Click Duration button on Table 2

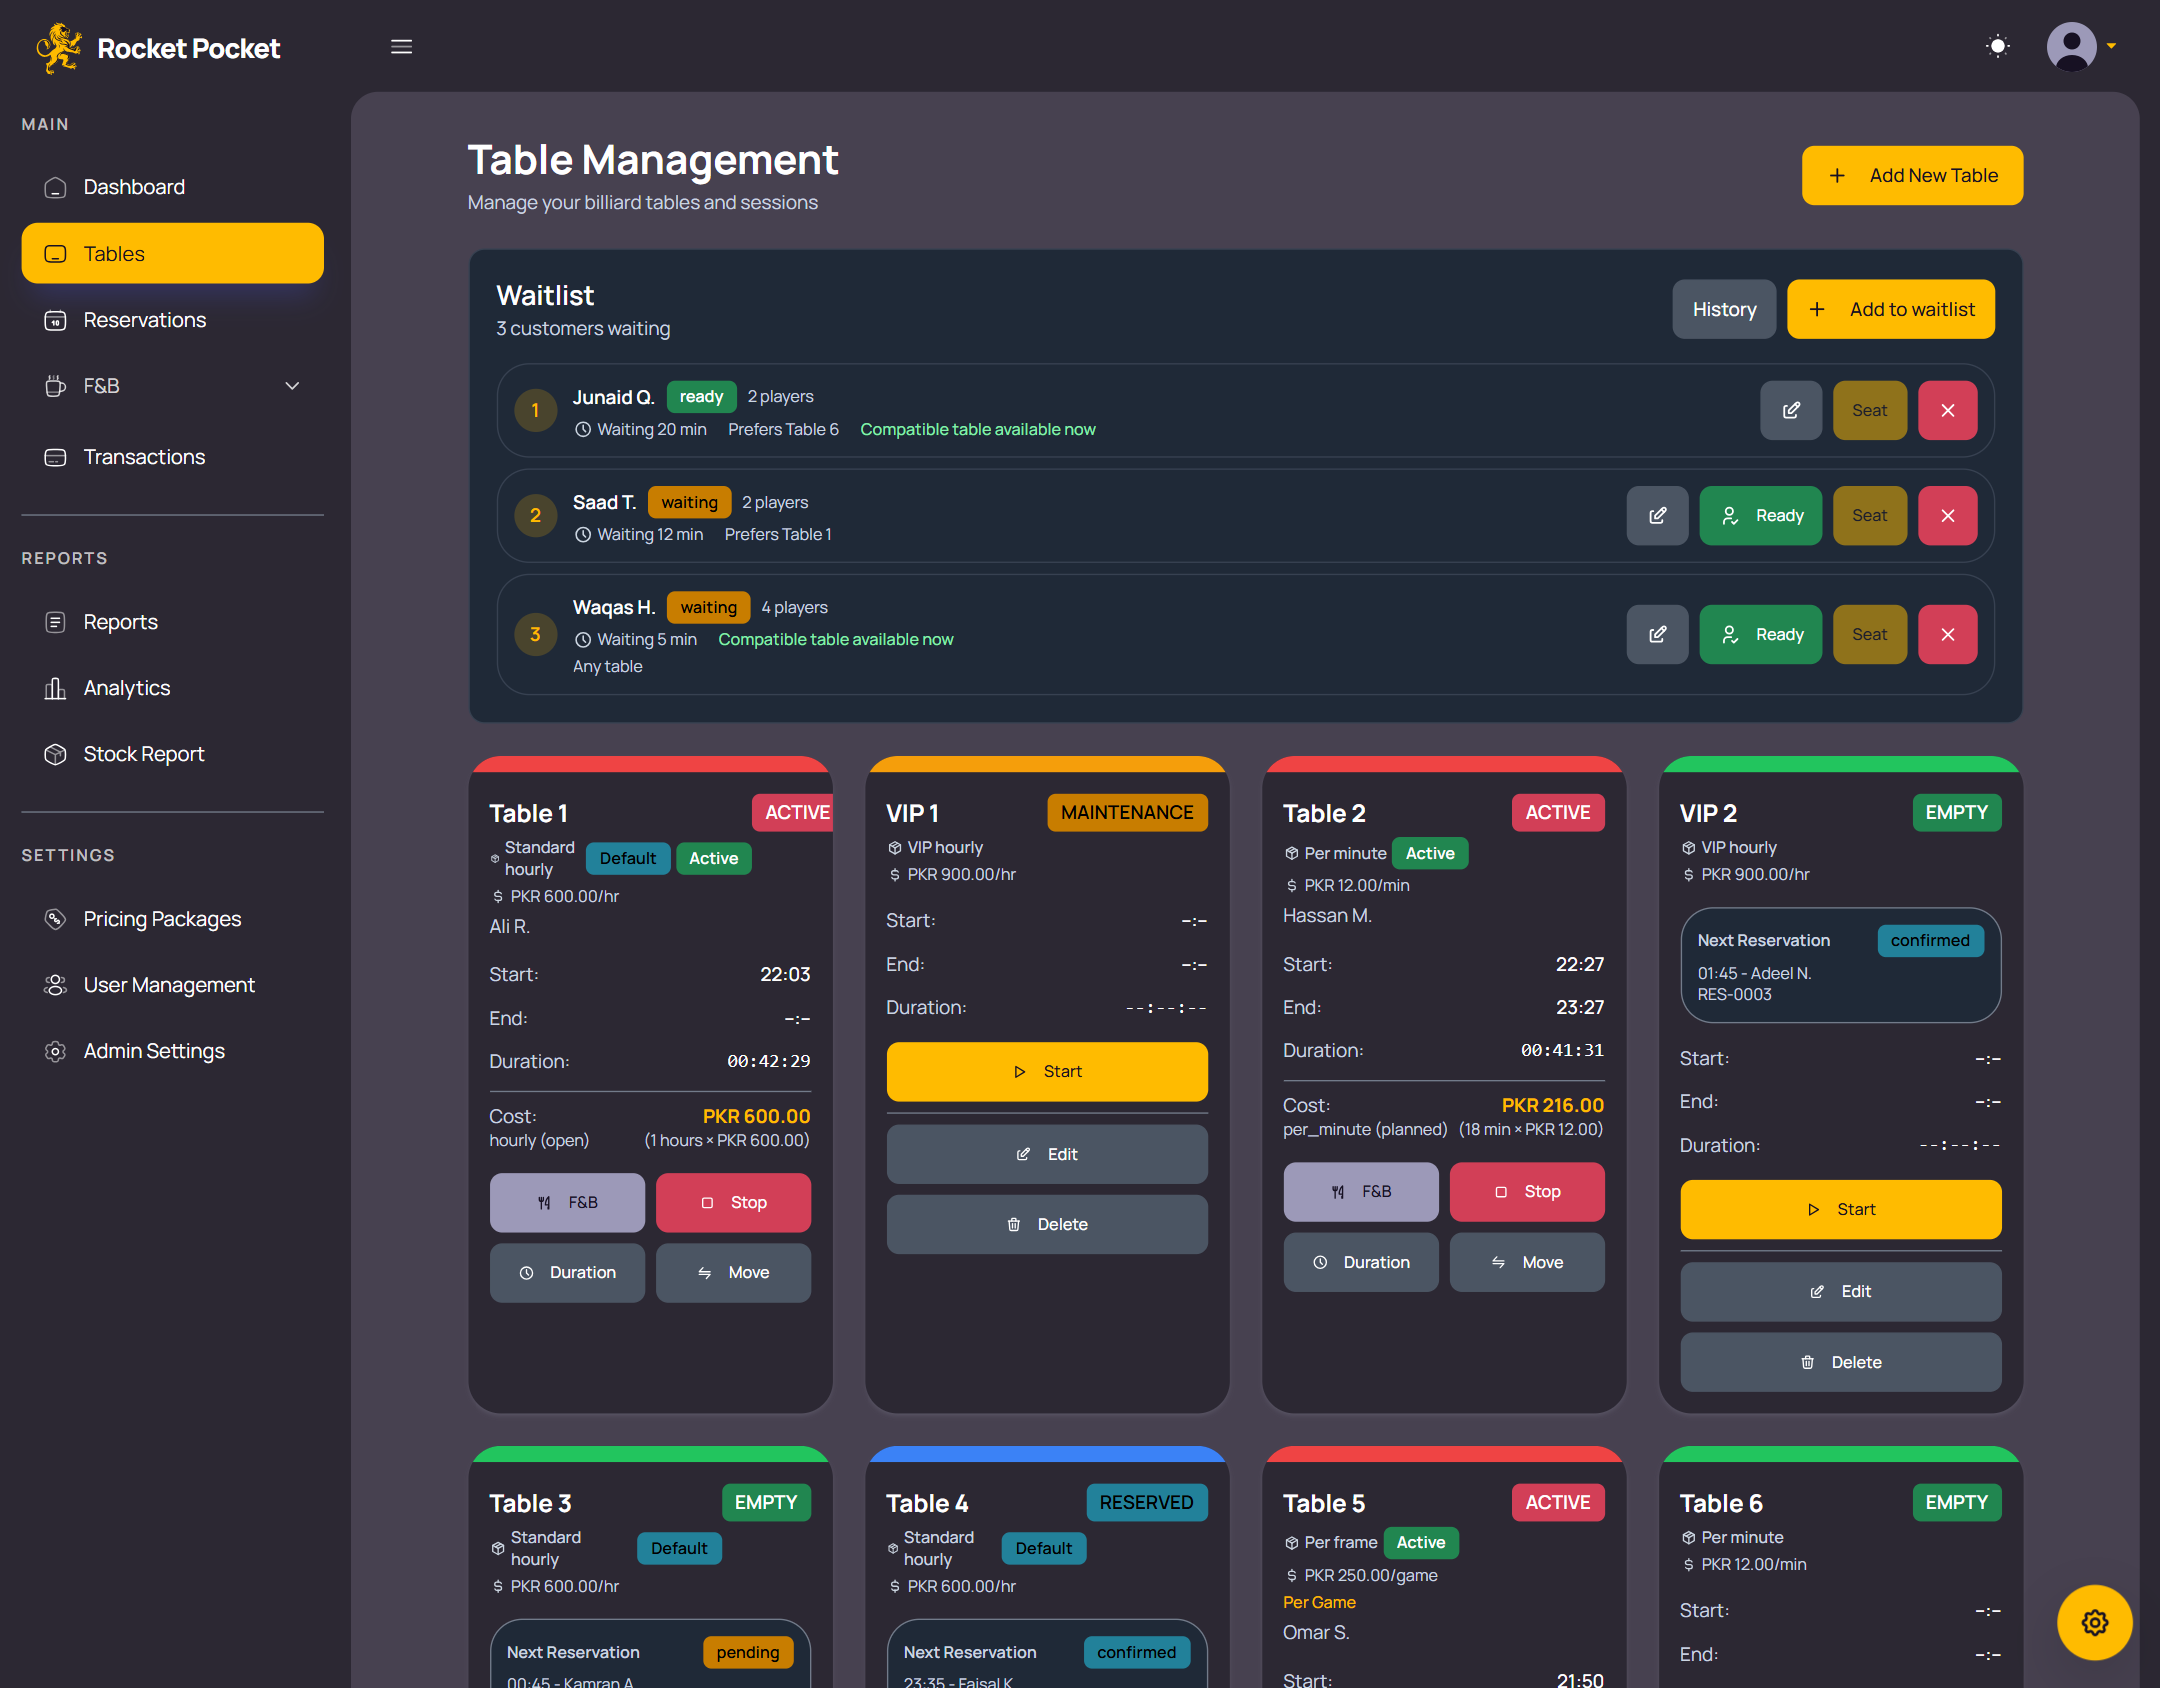point(1361,1263)
